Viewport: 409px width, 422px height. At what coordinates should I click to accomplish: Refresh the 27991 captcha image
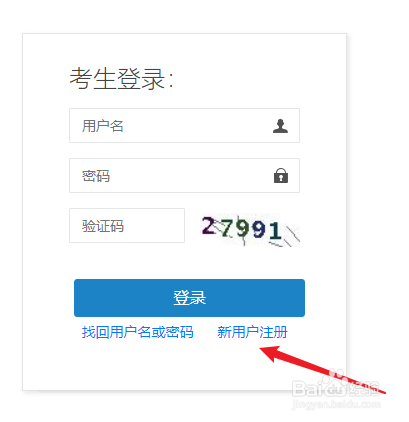[x=250, y=229]
